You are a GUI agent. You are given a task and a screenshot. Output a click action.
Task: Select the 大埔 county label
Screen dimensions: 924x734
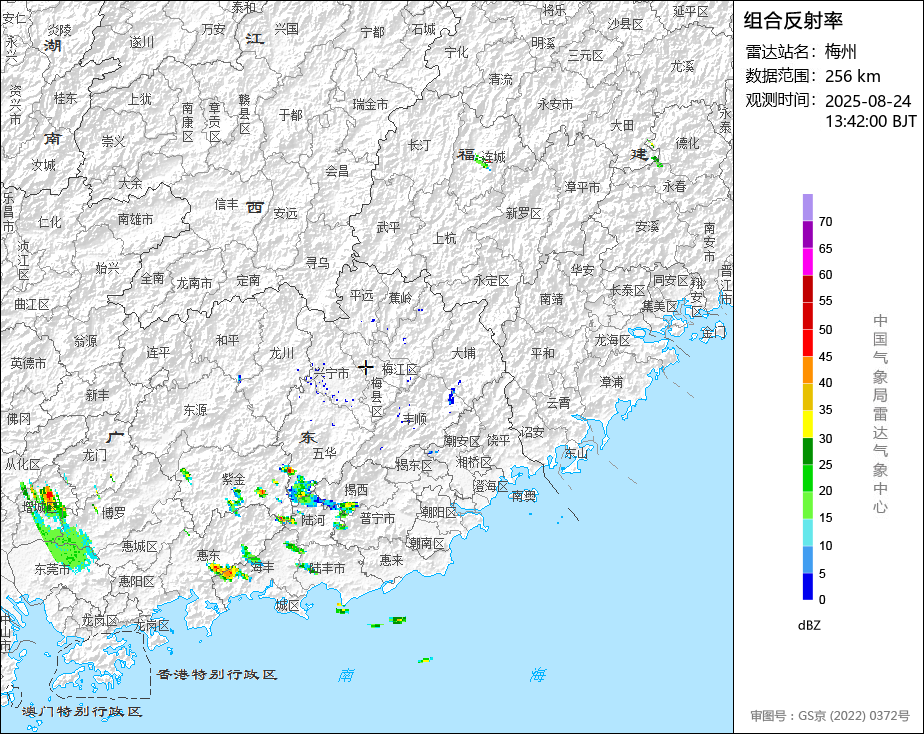464,353
